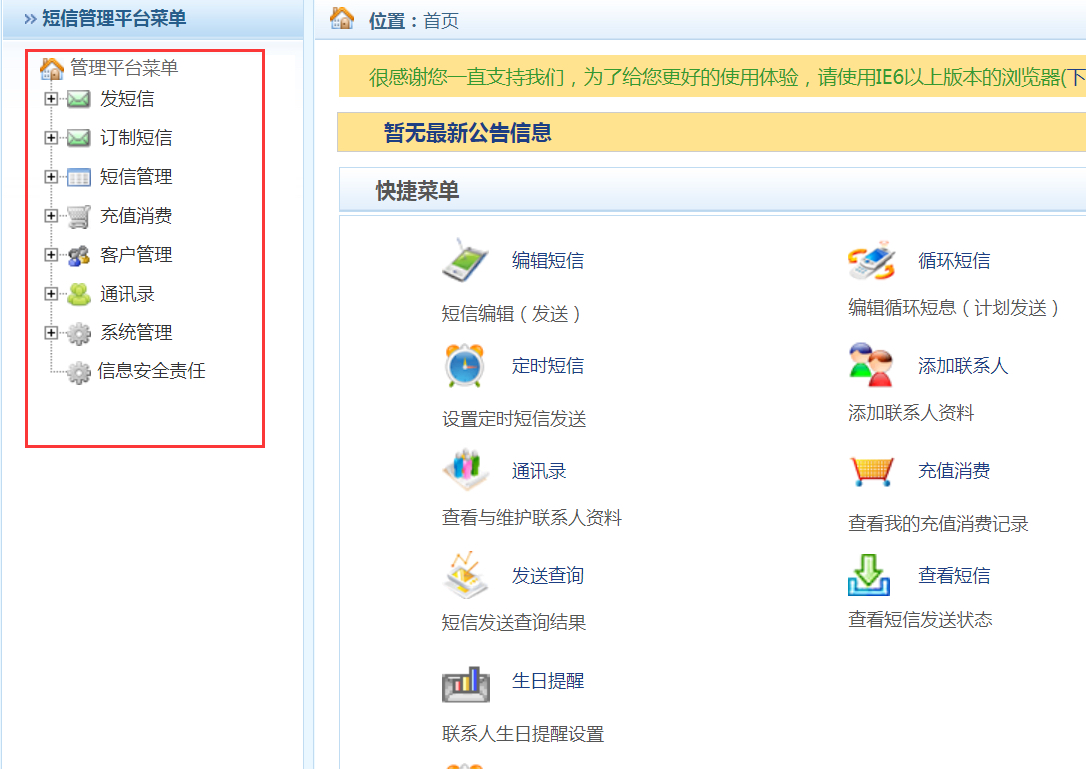Viewport: 1086px width, 769px height.
Task: Click the 短信管理平台菜单 panel header
Action: point(153,19)
